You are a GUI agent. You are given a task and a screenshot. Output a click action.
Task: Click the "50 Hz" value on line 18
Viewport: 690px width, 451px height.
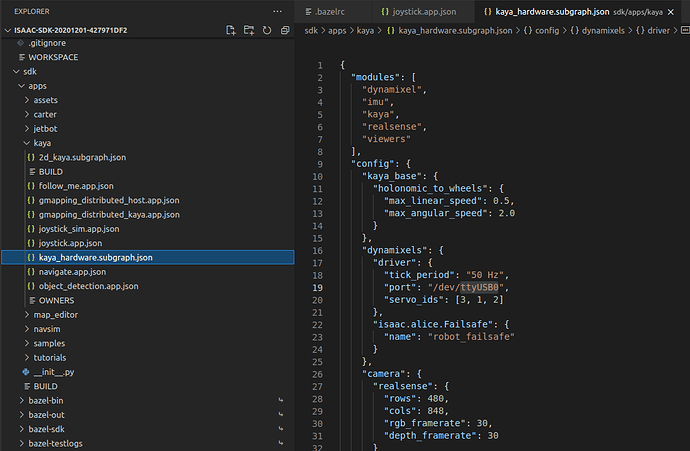click(x=484, y=275)
